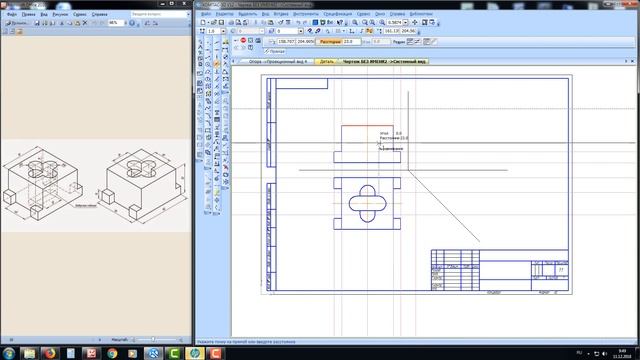The height and width of the screenshot is (360, 640).
Task: Open the Рисунок menu in picture viewer
Action: [x=60, y=14]
